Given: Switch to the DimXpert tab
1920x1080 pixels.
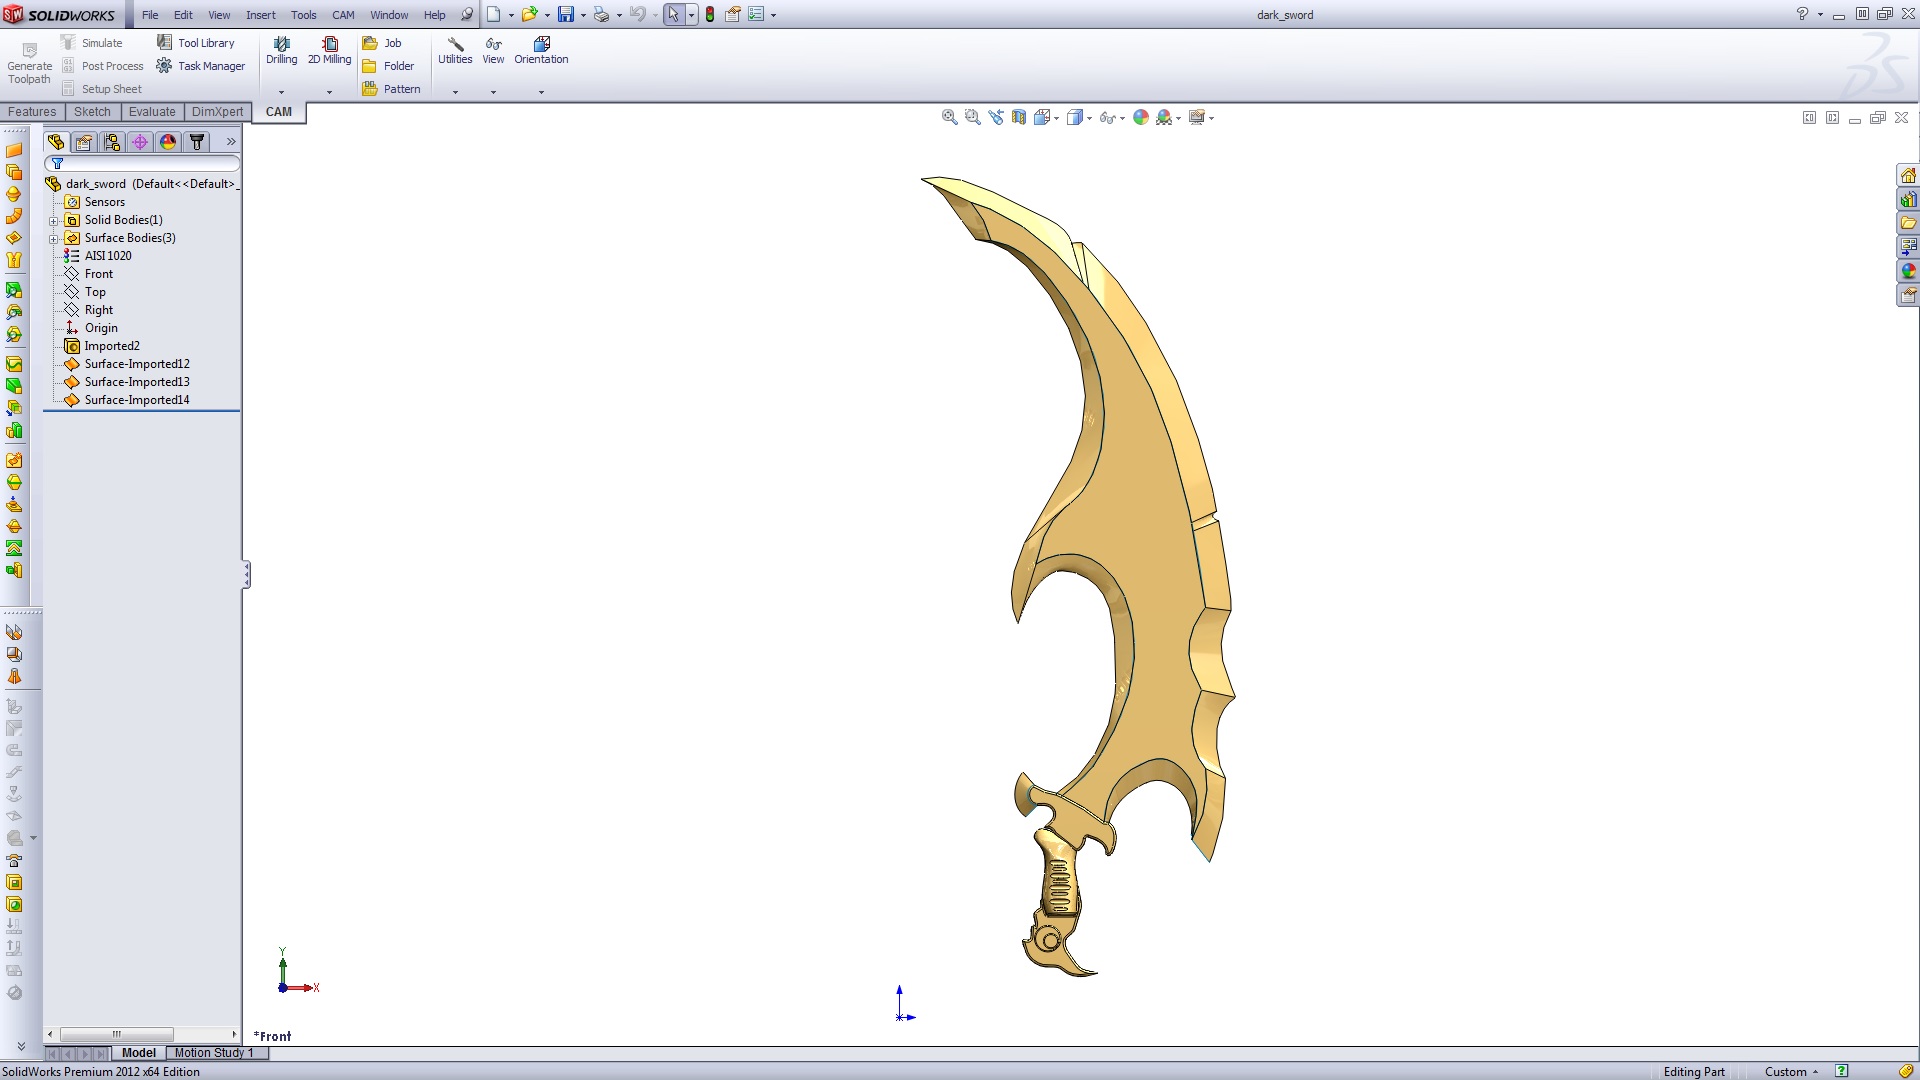Looking at the screenshot, I should point(217,112).
